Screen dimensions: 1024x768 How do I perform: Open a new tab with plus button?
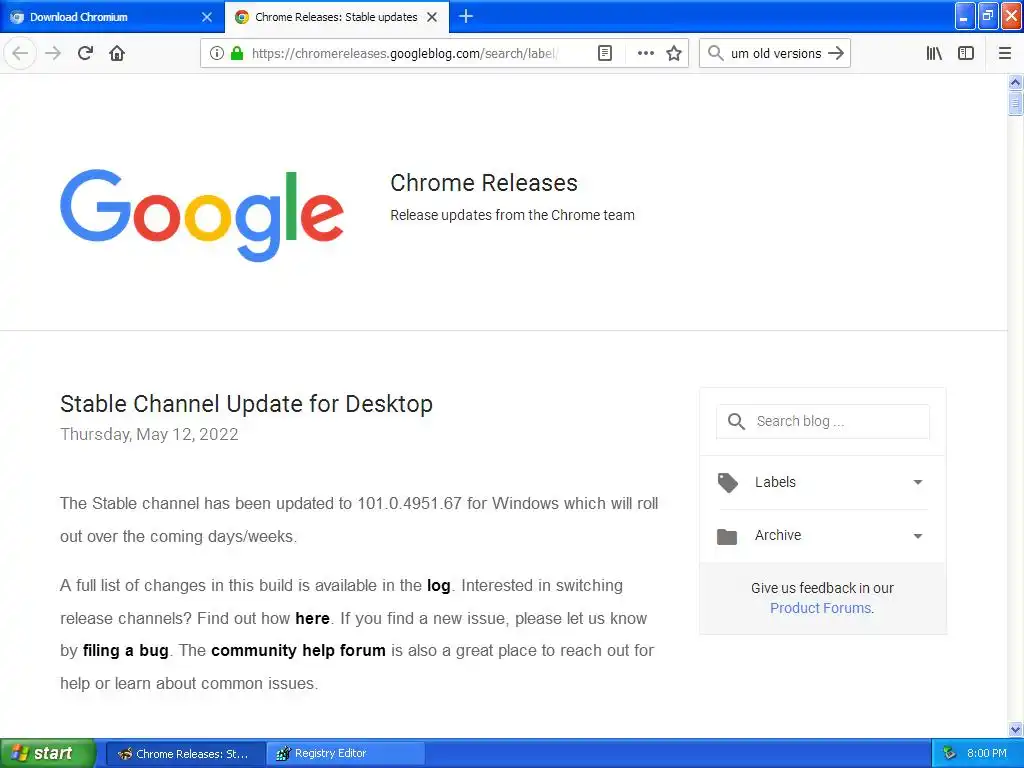466,16
